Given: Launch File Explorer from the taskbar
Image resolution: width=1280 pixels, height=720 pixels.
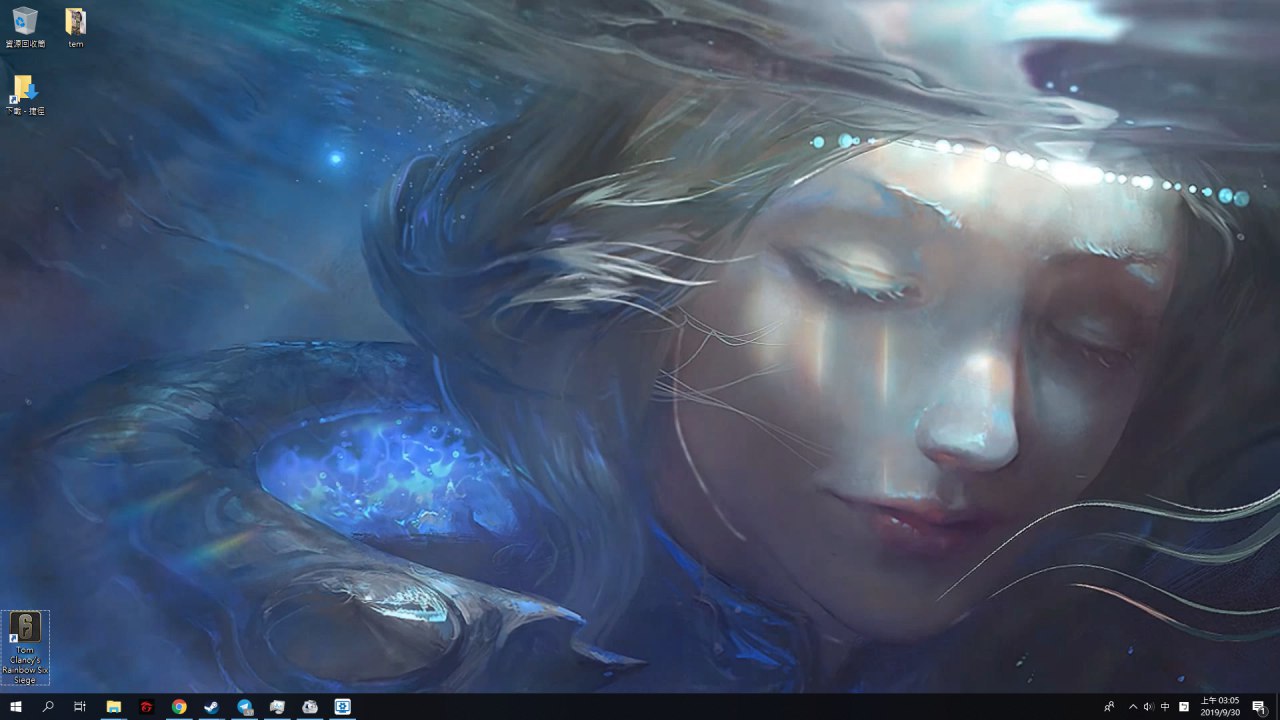Looking at the screenshot, I should point(114,707).
